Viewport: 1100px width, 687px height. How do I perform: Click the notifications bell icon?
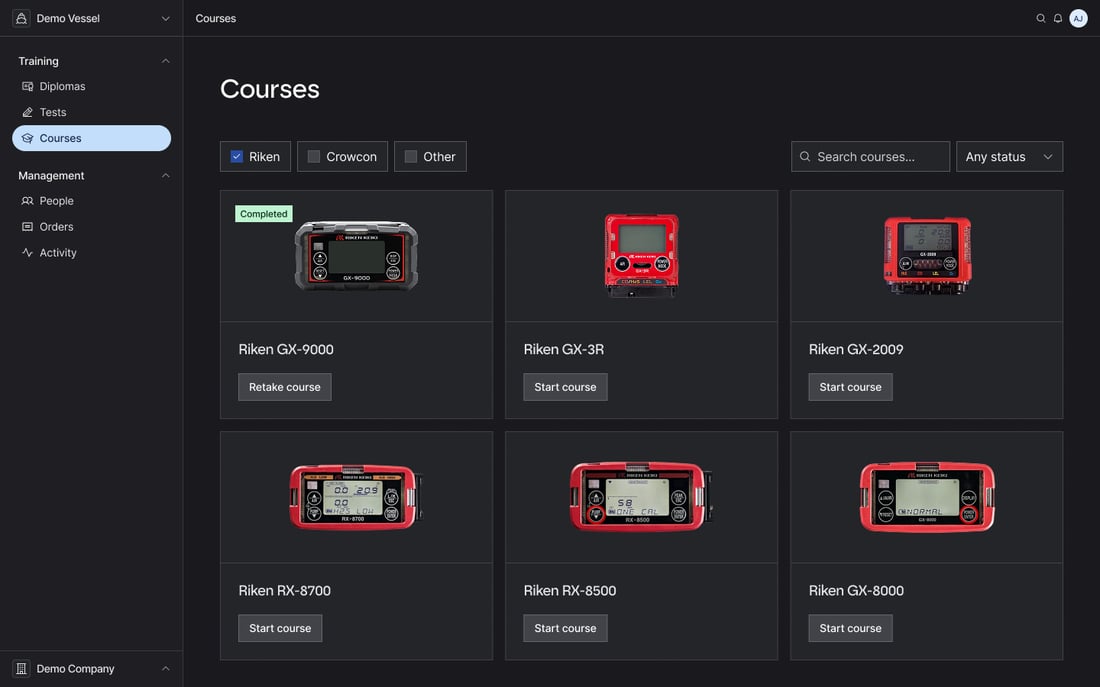pos(1057,17)
